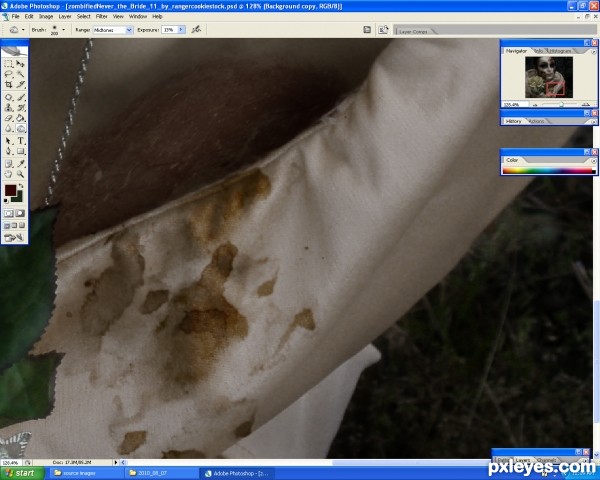The height and width of the screenshot is (480, 600).
Task: Open the status bar info arrow
Action: pyautogui.click(x=116, y=462)
